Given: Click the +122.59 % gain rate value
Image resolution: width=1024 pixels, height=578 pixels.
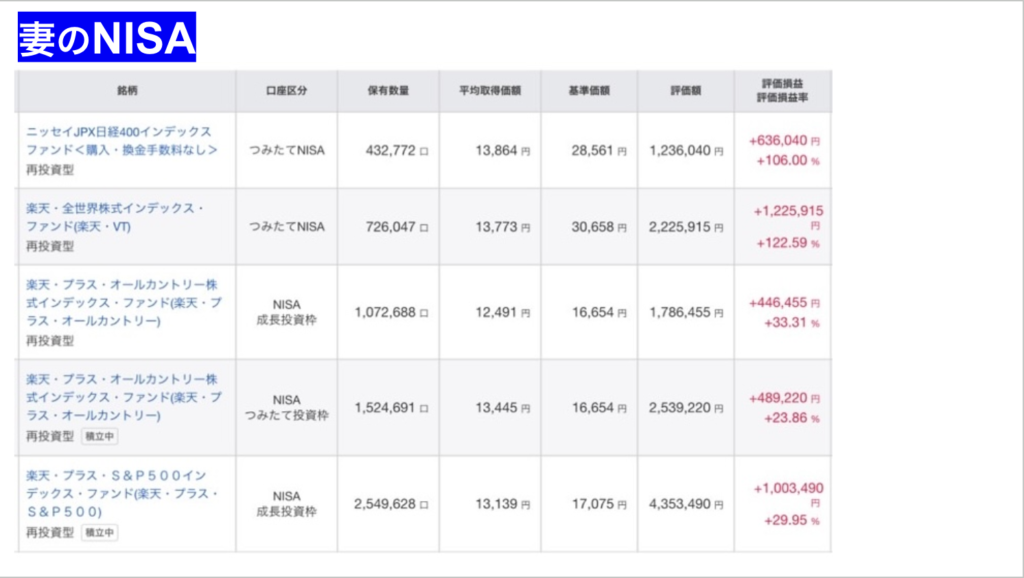Looking at the screenshot, I should 786,243.
